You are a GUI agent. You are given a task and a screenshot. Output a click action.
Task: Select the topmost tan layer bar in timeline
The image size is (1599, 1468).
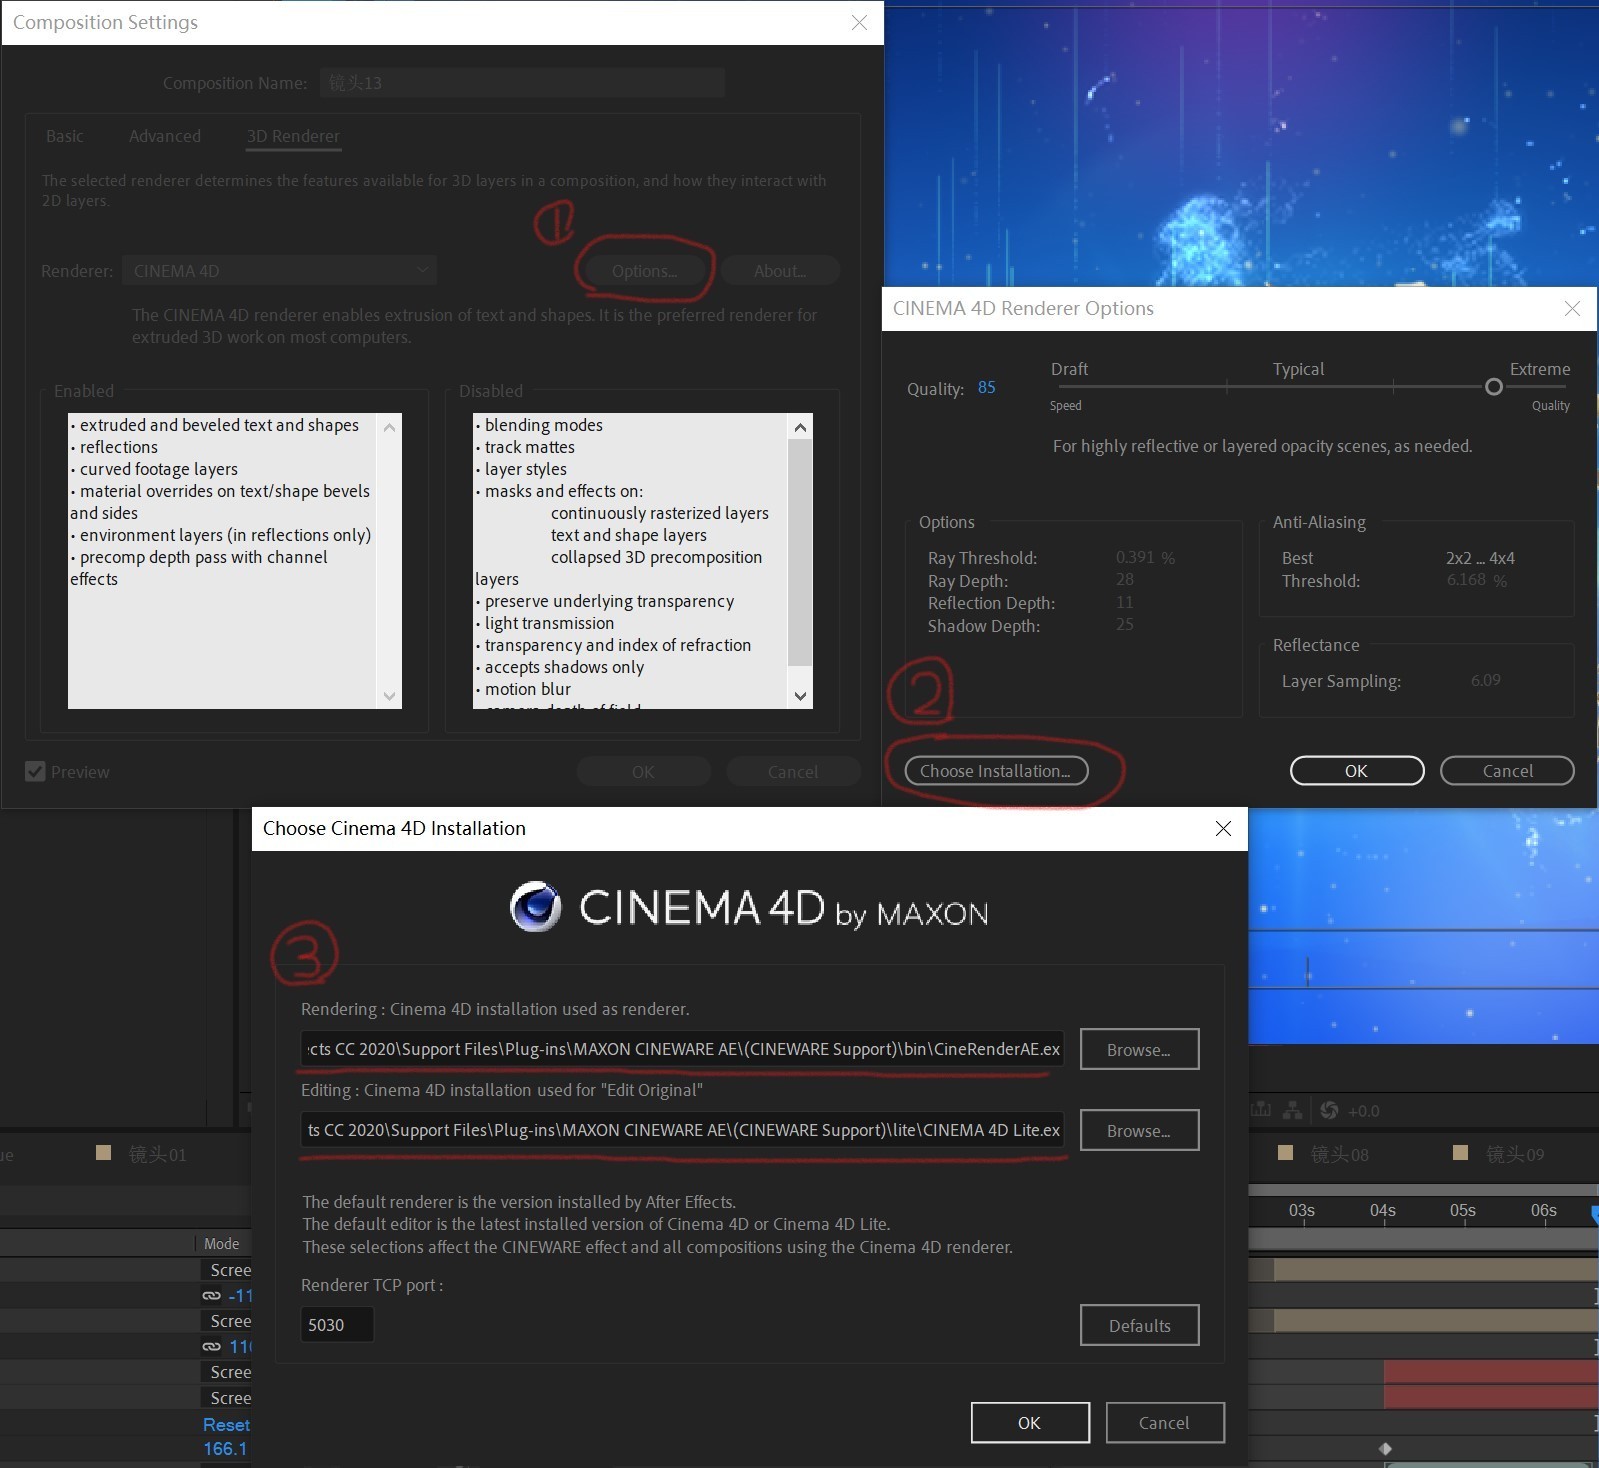(1436, 1269)
